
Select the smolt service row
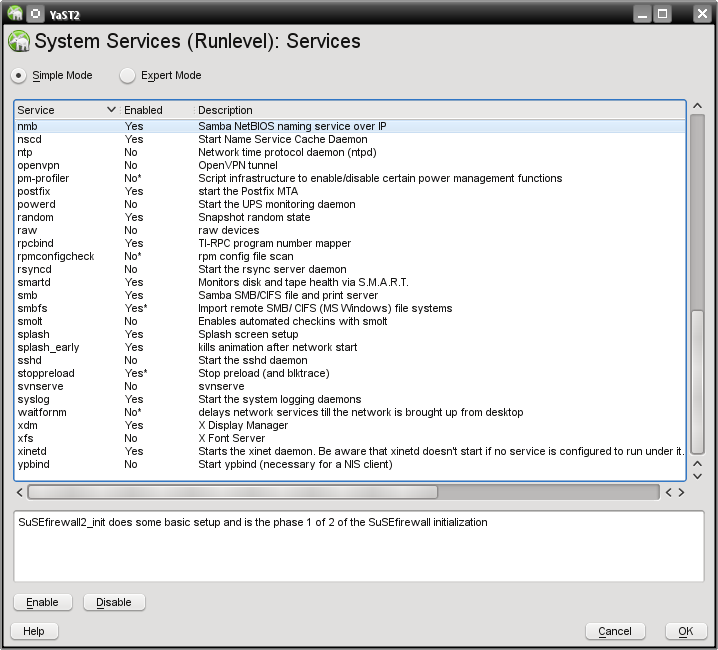[x=350, y=321]
